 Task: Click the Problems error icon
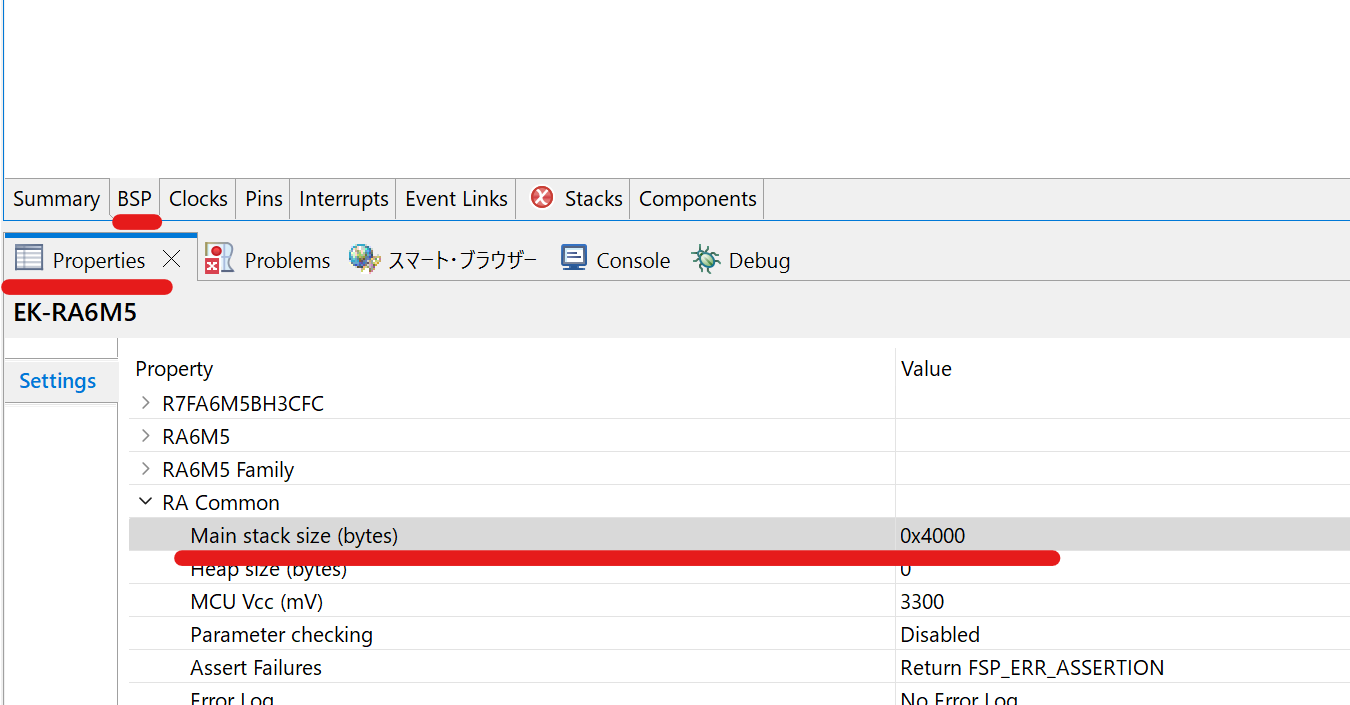[x=218, y=258]
